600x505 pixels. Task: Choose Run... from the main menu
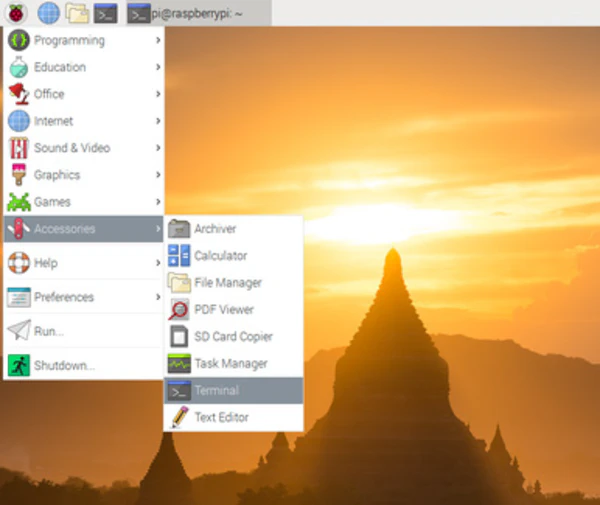(49, 331)
